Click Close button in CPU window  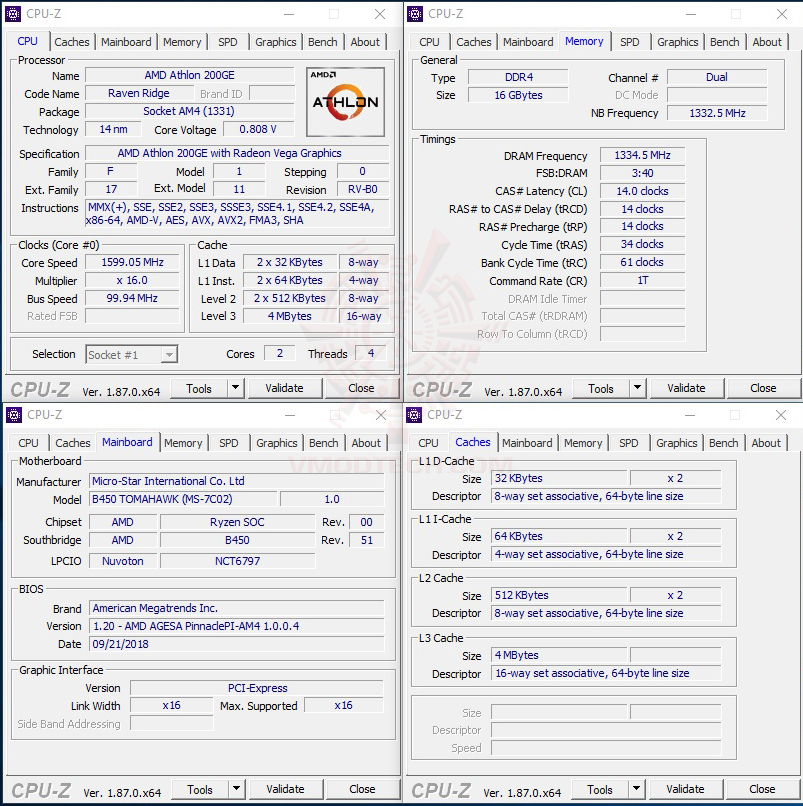[361, 388]
